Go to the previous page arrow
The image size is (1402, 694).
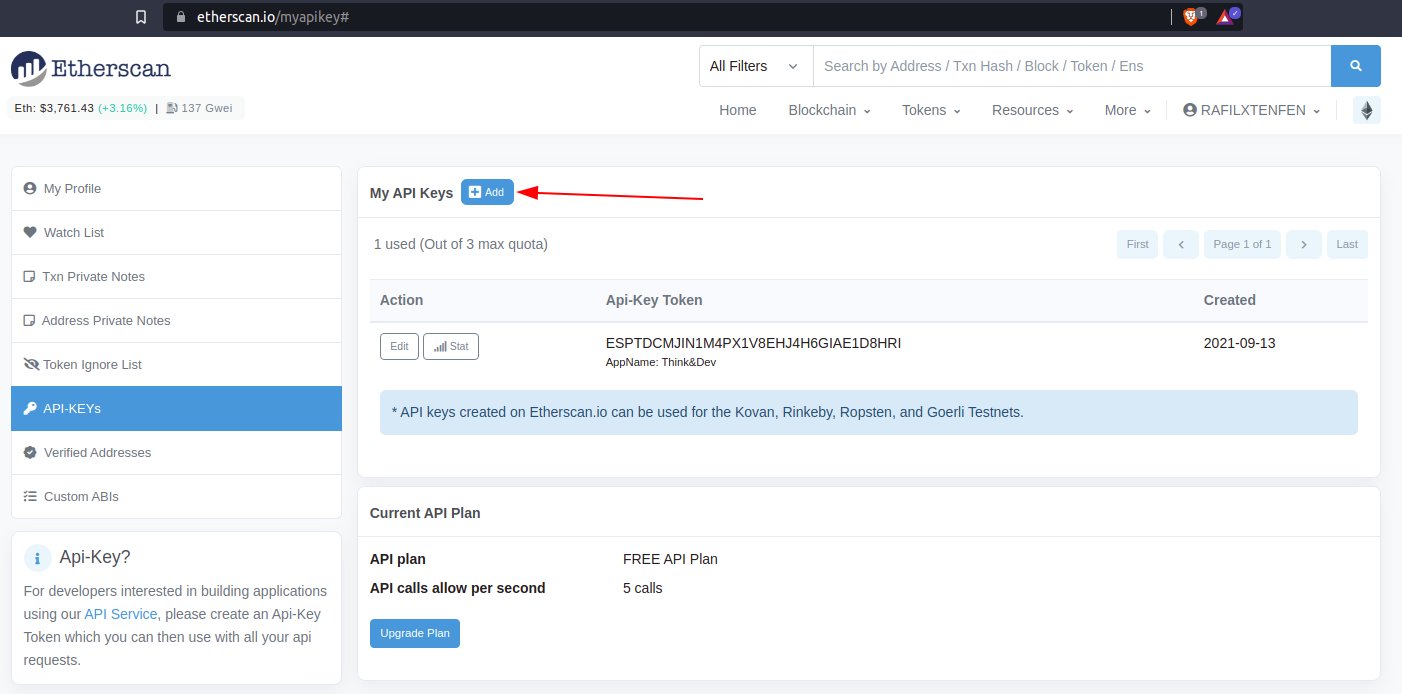click(x=1181, y=244)
